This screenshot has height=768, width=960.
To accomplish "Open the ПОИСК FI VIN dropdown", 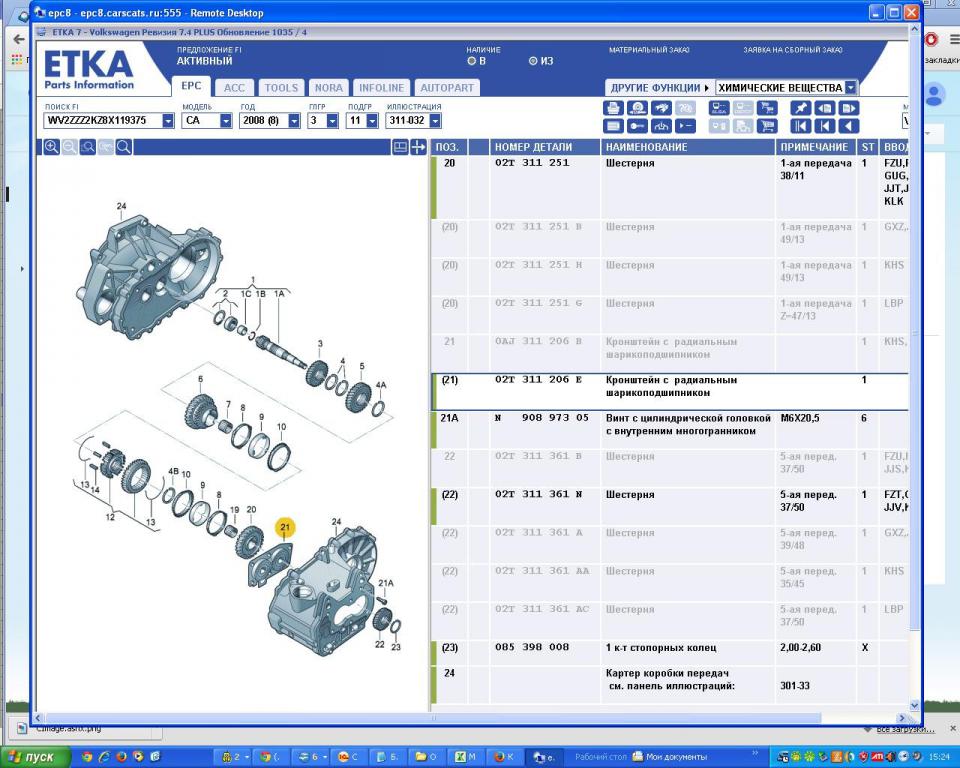I will click(168, 121).
